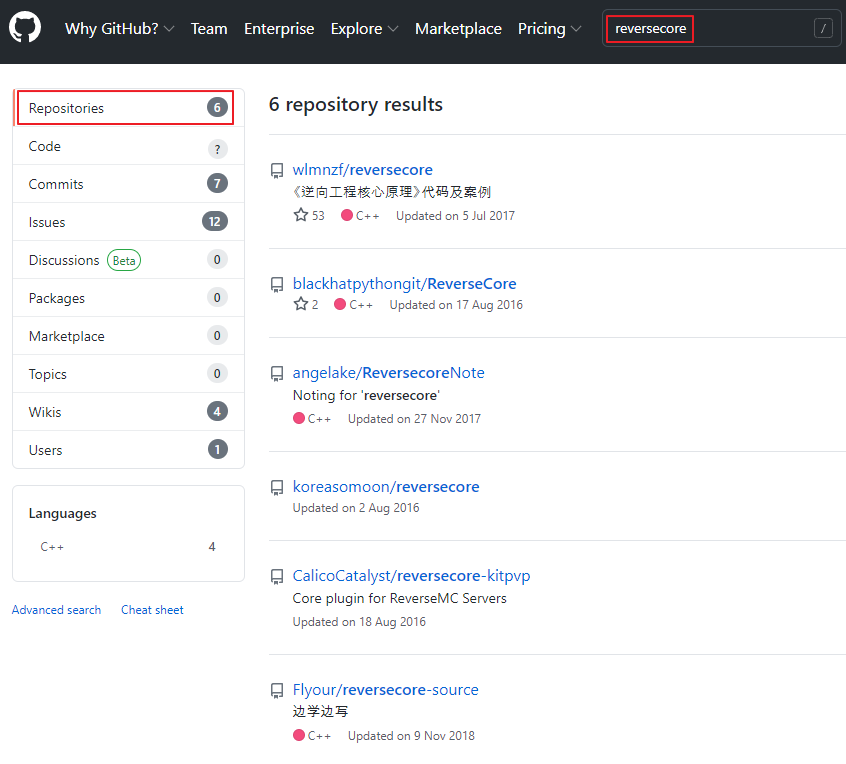Click 'Updated on 2 Aug 2016' text
The width and height of the screenshot is (846, 764).
point(356,508)
